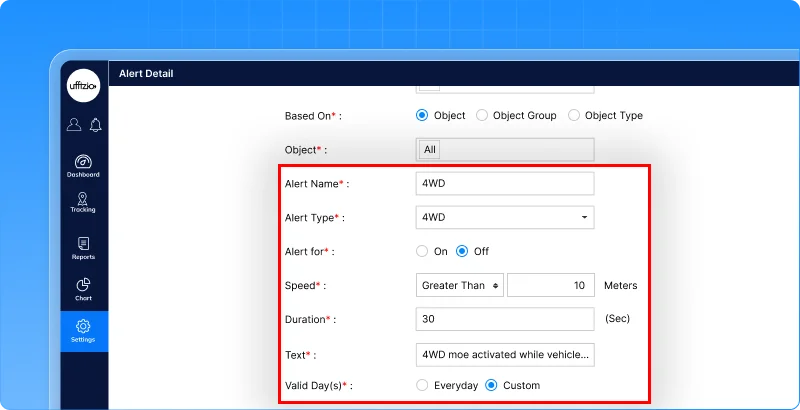Open the Tracking map-pin icon

pyautogui.click(x=83, y=198)
